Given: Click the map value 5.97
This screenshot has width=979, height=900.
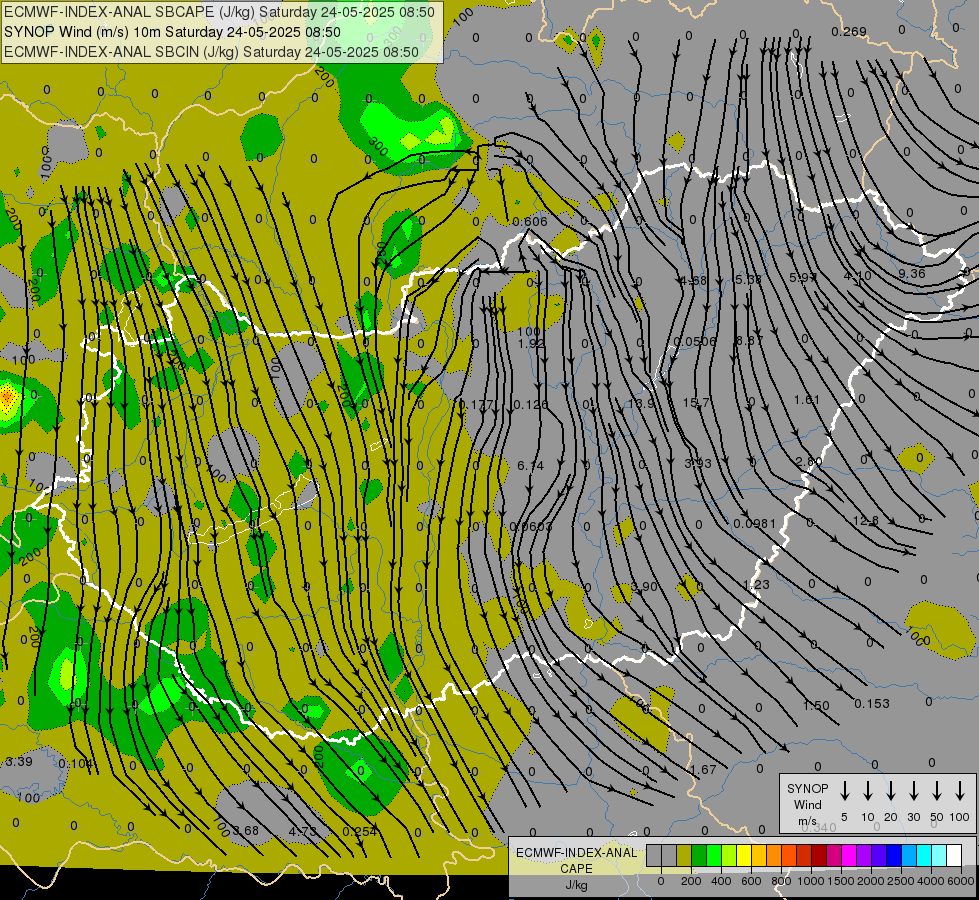Looking at the screenshot, I should [x=803, y=277].
